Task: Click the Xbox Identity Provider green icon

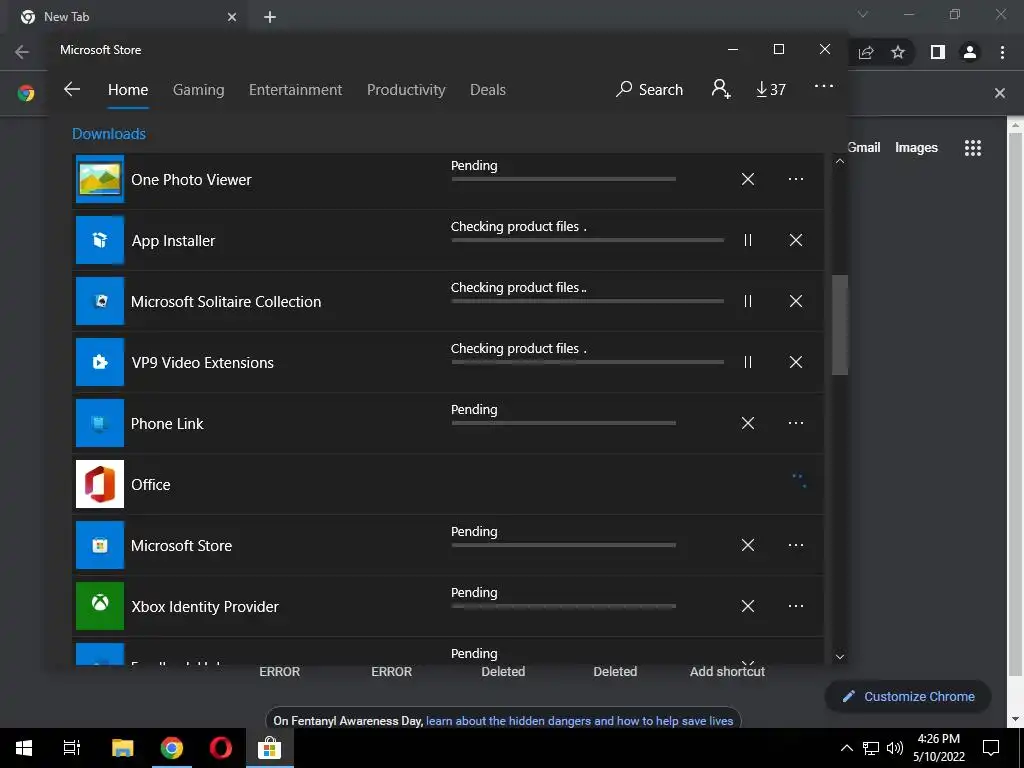Action: pyautogui.click(x=100, y=606)
